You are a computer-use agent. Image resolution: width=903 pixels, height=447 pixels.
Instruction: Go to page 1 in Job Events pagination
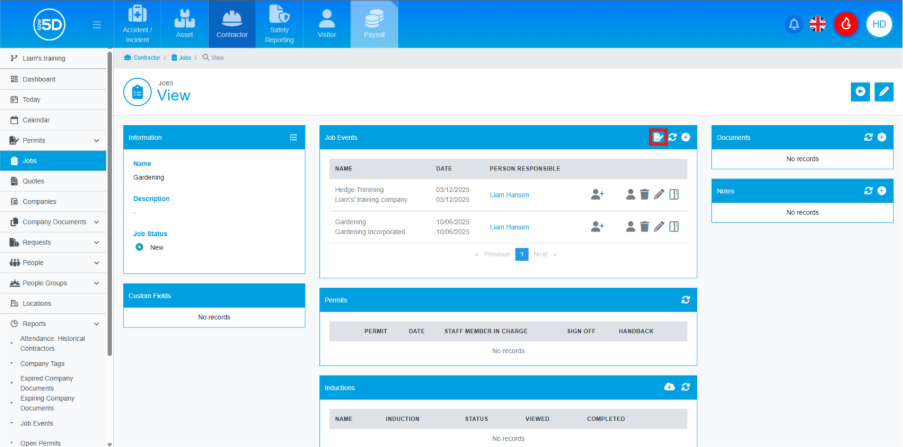[521, 254]
